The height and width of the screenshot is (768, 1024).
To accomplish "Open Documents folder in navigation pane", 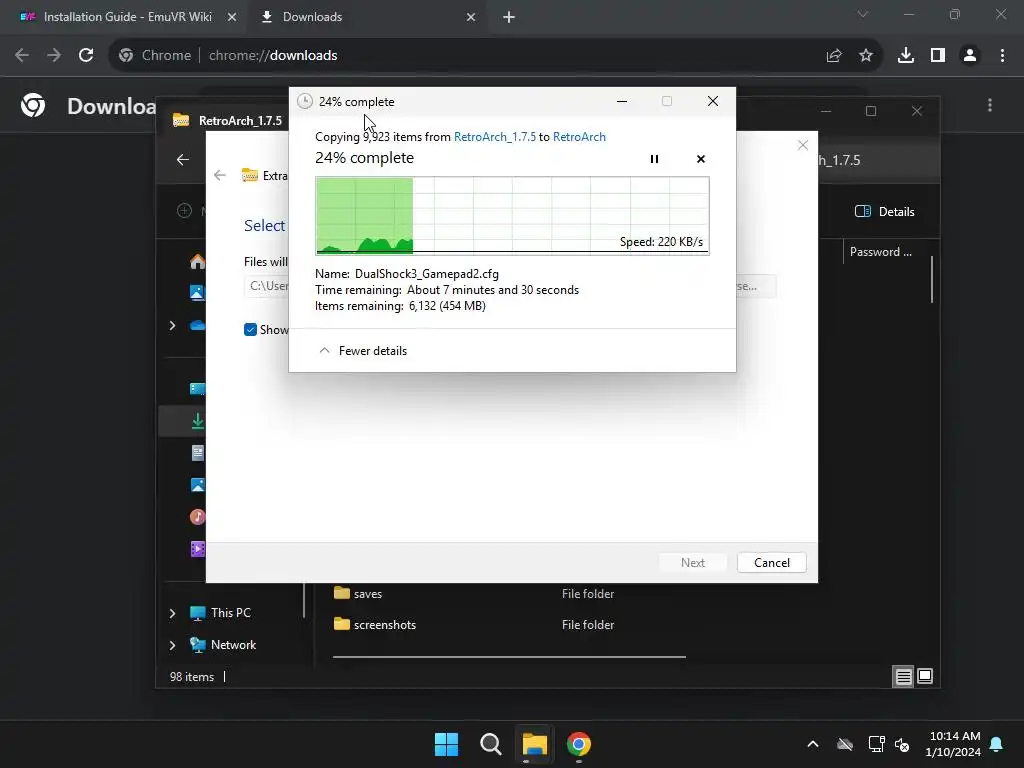I will [197, 453].
